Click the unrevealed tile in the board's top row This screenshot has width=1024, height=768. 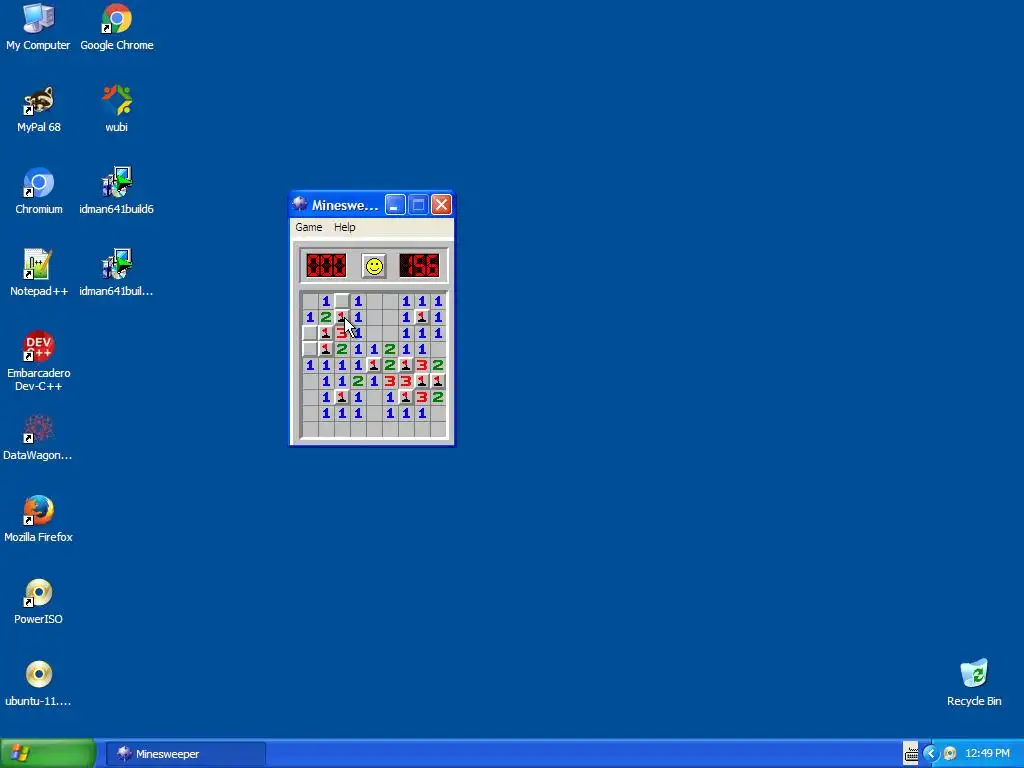(x=342, y=301)
